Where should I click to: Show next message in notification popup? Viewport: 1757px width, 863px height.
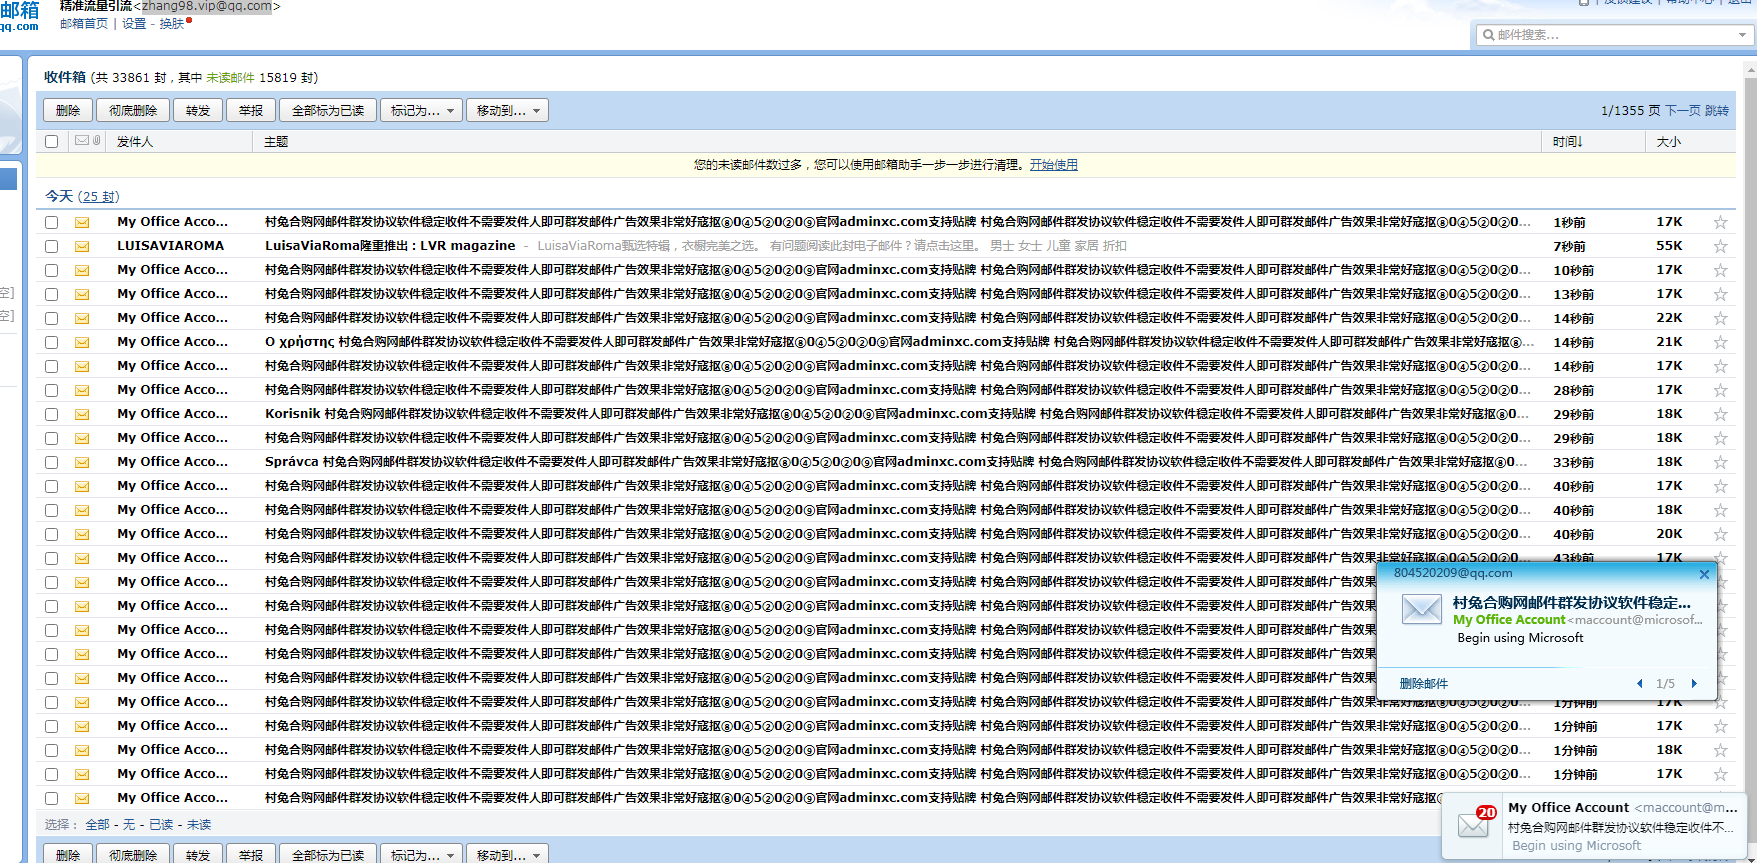coord(1694,684)
